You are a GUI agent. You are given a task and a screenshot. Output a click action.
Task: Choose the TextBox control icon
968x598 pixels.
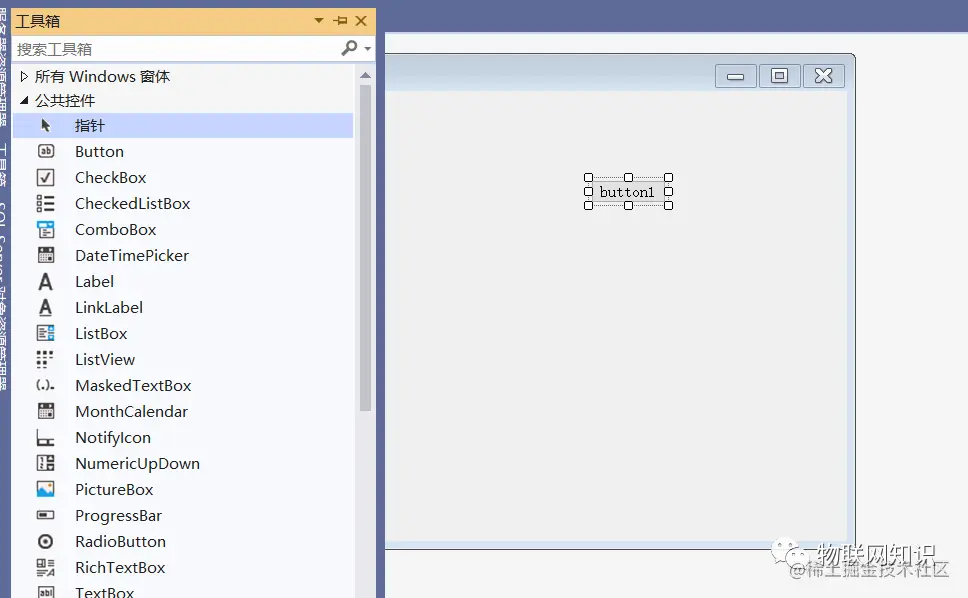click(46, 592)
